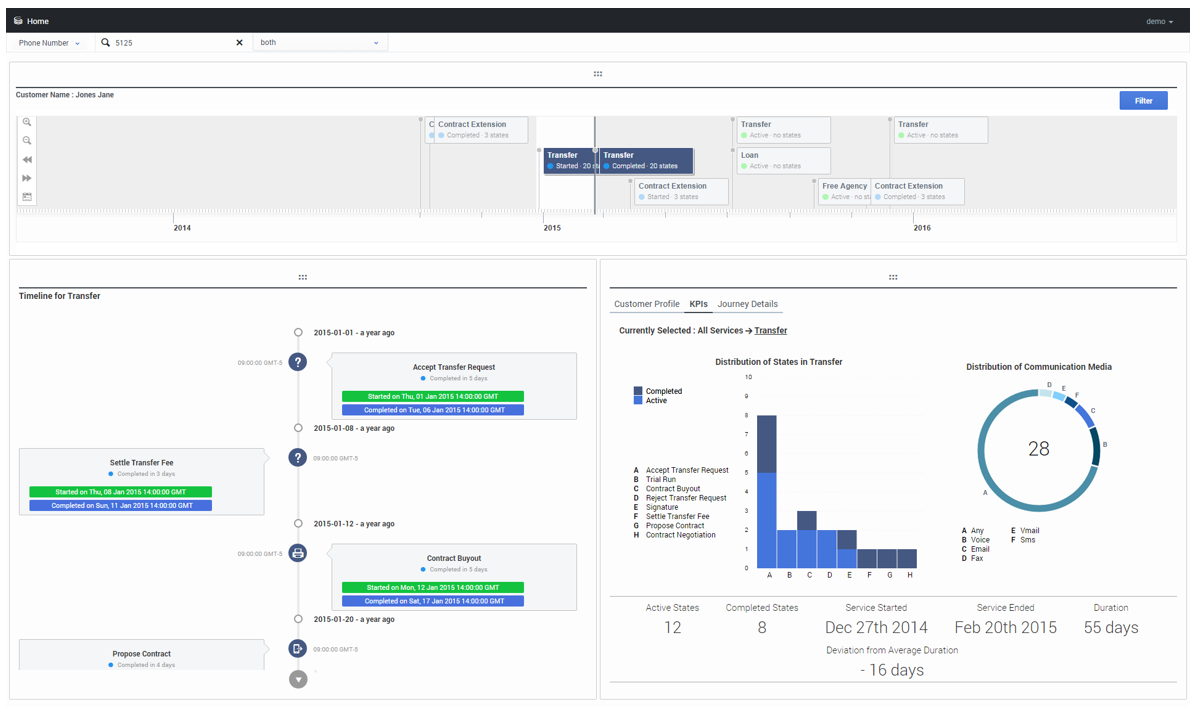This screenshot has width=1196, height=707.
Task: Switch to the Customer Profile tab
Action: (646, 304)
